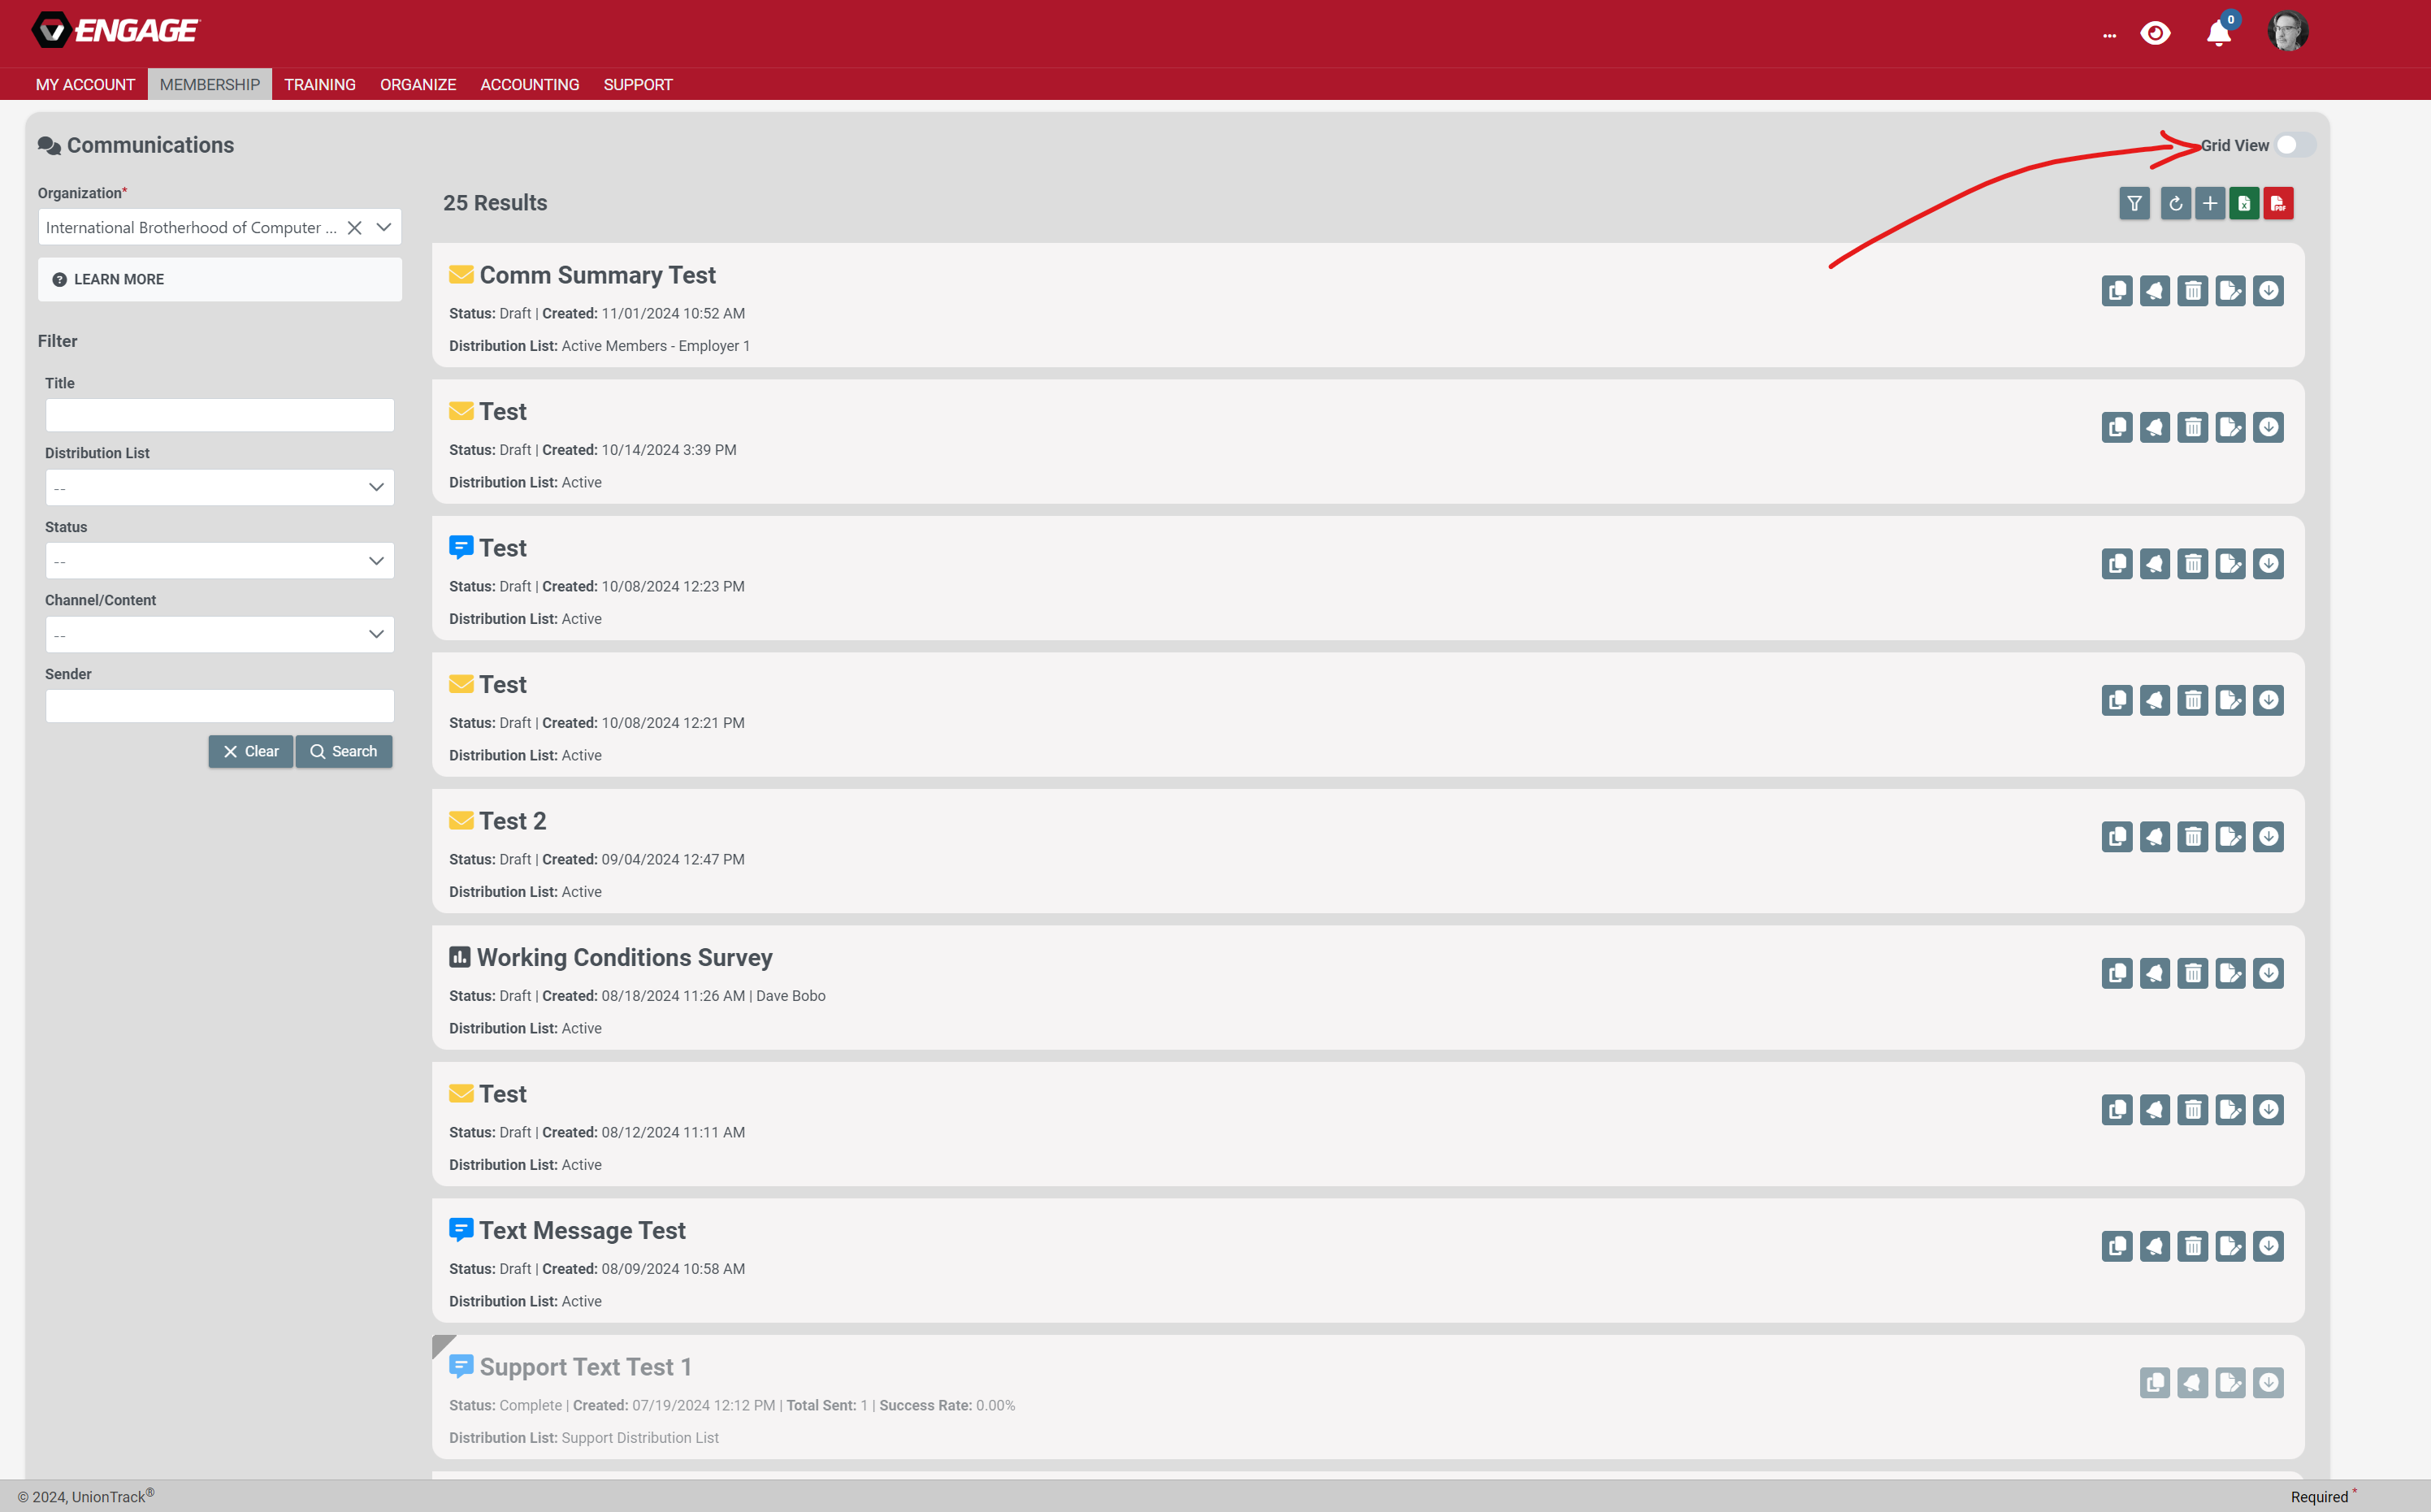Export results to PDF
Image resolution: width=2431 pixels, height=1512 pixels.
2278,204
